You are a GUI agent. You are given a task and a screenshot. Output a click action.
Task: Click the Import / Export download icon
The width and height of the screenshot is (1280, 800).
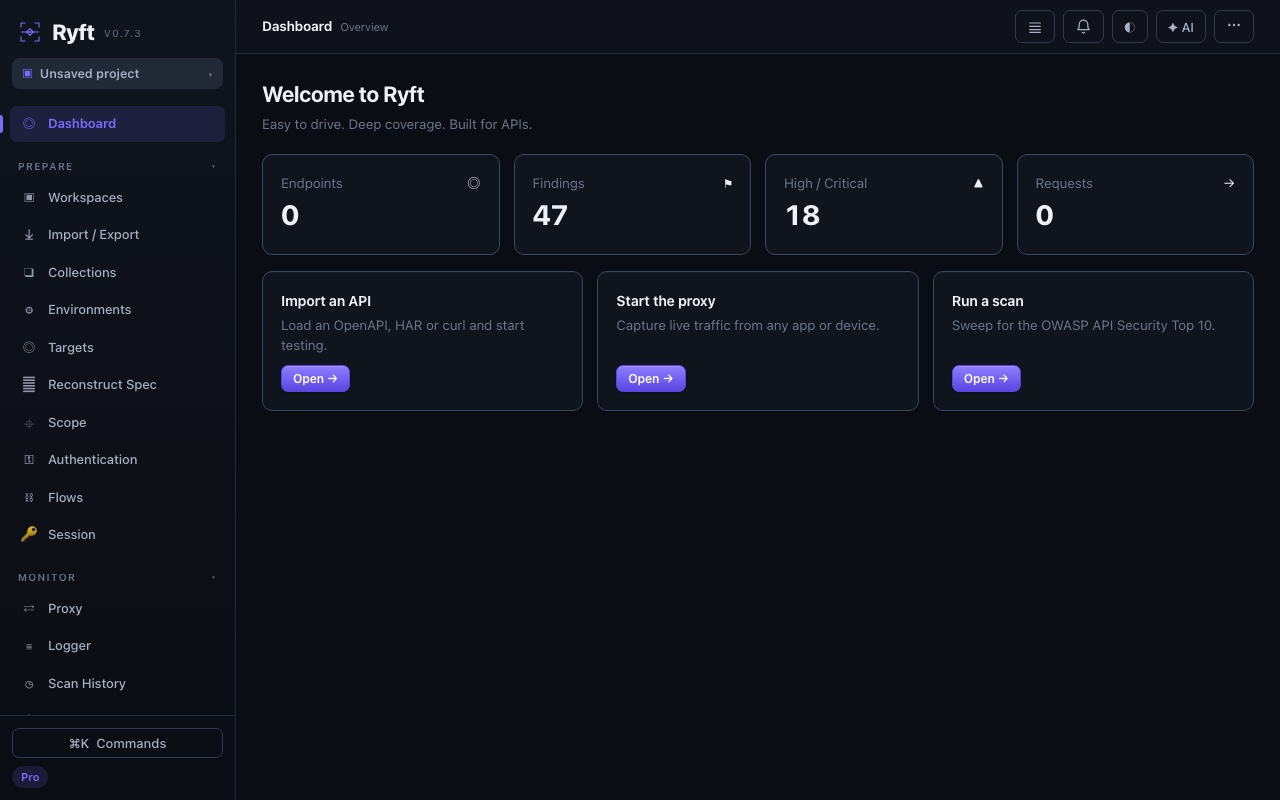point(29,235)
